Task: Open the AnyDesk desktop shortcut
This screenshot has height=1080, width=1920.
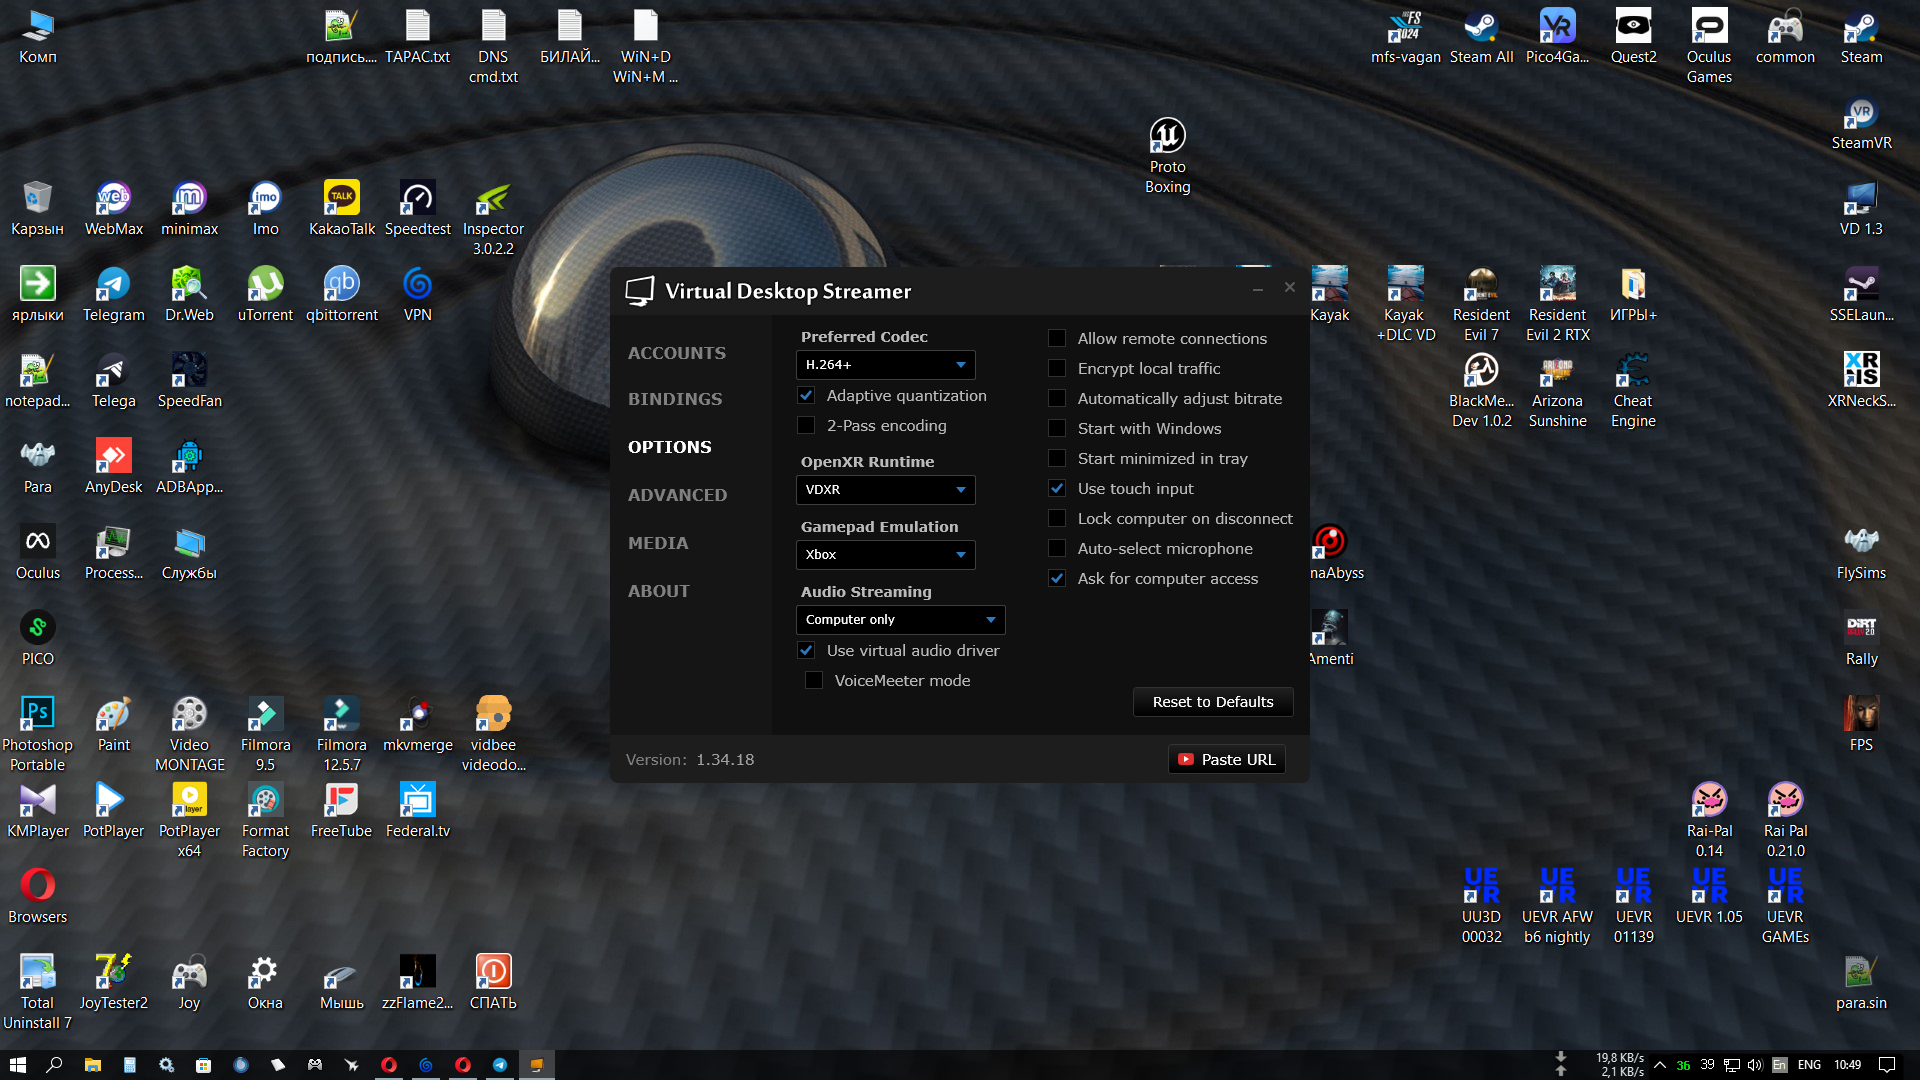Action: click(113, 466)
